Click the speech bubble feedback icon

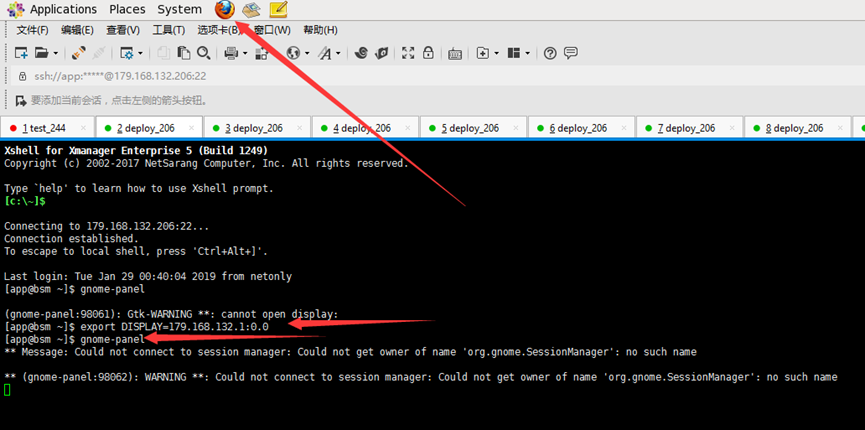pyautogui.click(x=571, y=53)
